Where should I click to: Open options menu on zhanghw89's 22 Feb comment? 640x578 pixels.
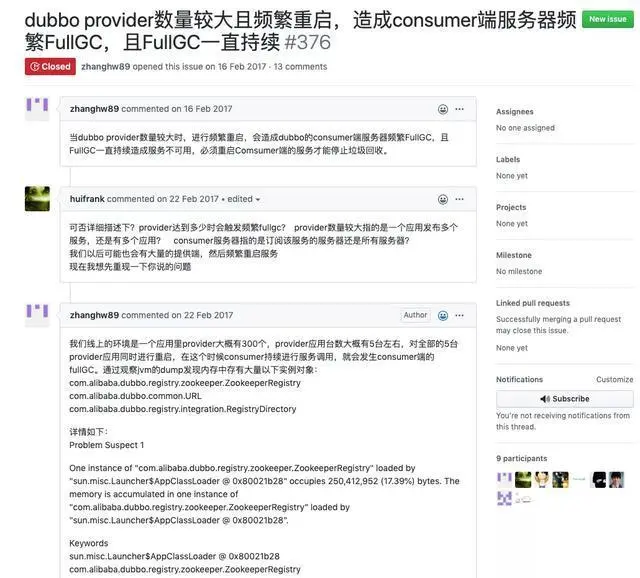click(x=460, y=316)
